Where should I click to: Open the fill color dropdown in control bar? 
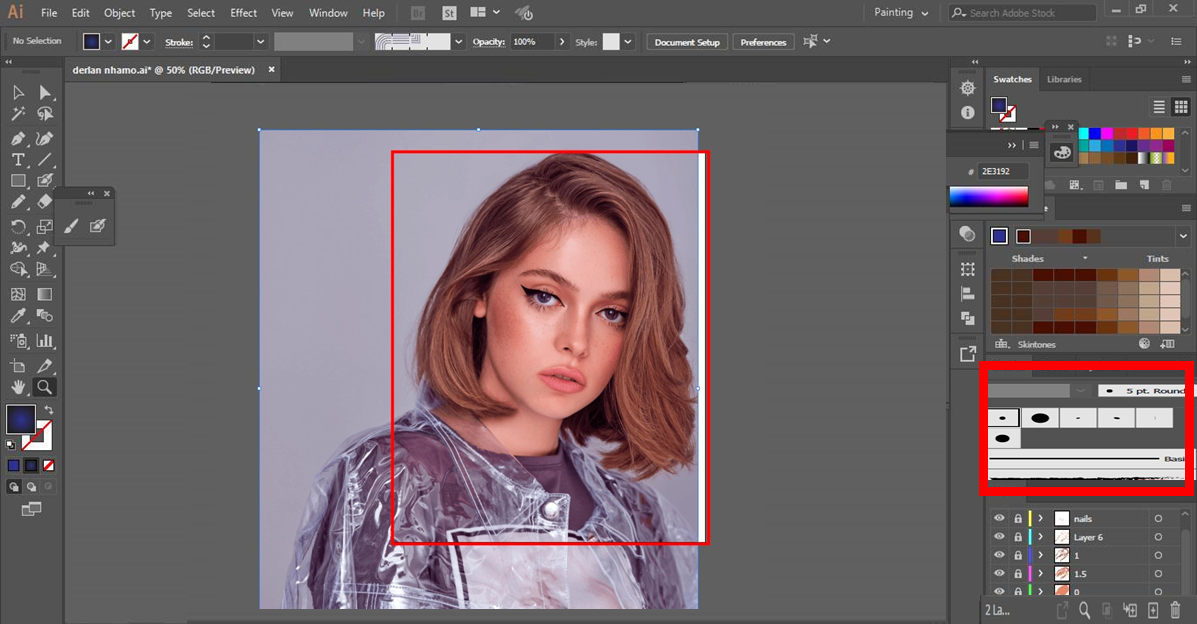(108, 42)
